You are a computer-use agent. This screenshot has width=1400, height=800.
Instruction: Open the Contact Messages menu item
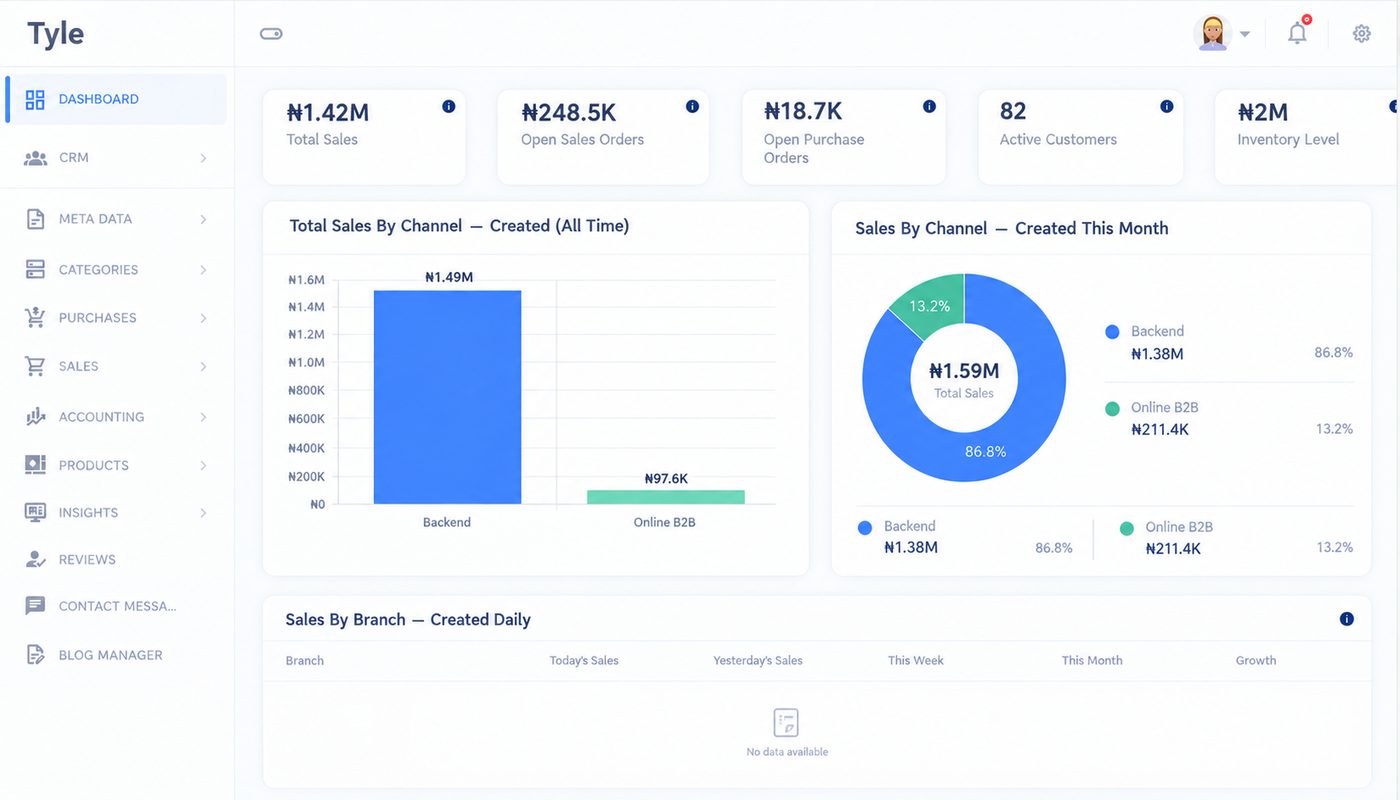tap(116, 606)
